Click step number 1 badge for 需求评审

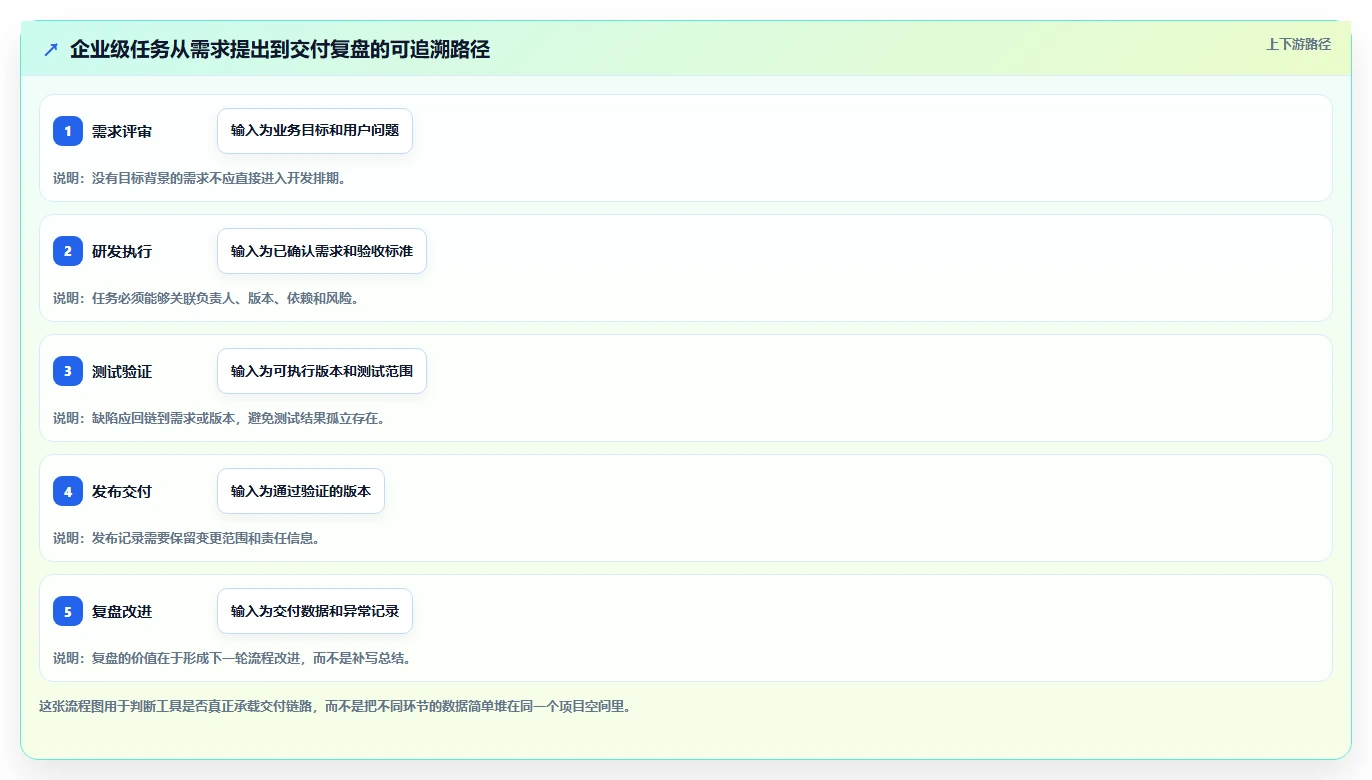click(68, 131)
